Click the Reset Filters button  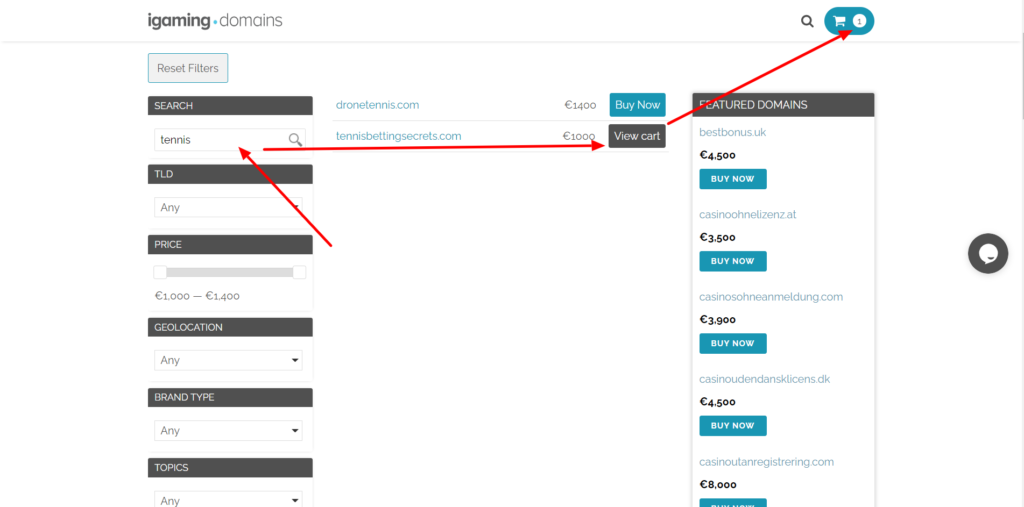188,68
